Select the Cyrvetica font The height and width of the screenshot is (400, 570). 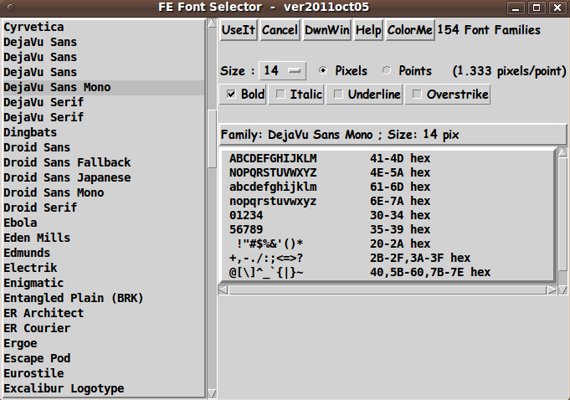pos(103,27)
